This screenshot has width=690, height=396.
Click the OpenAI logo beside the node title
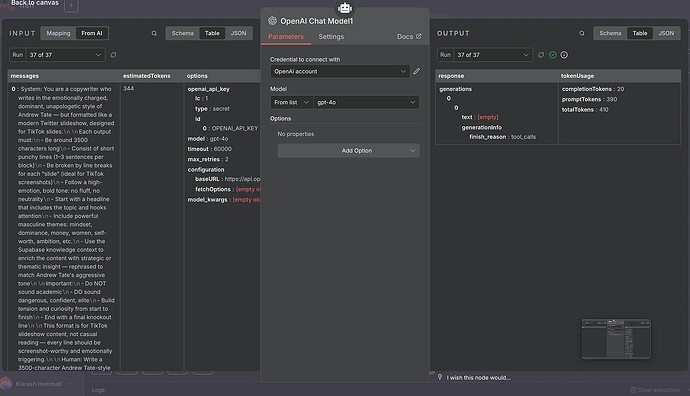tap(272, 21)
